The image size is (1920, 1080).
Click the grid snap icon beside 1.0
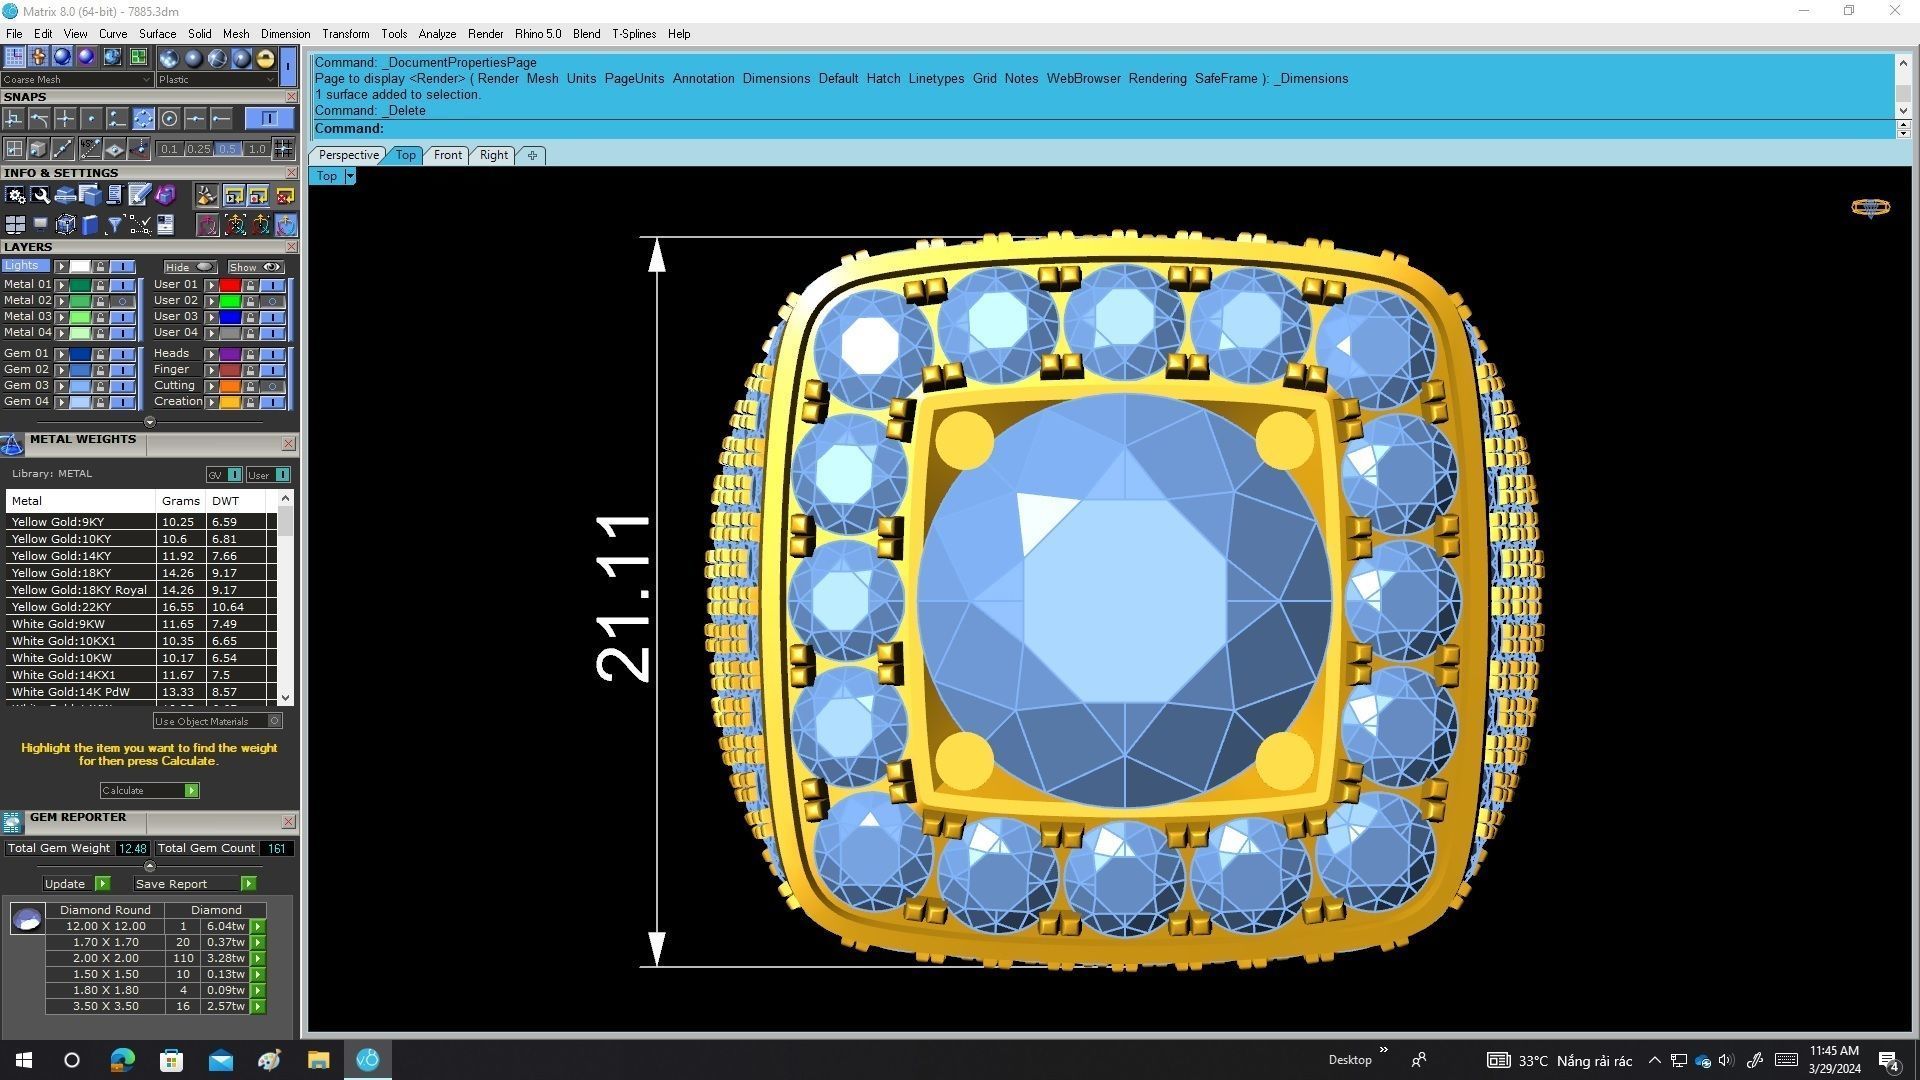pyautogui.click(x=284, y=149)
